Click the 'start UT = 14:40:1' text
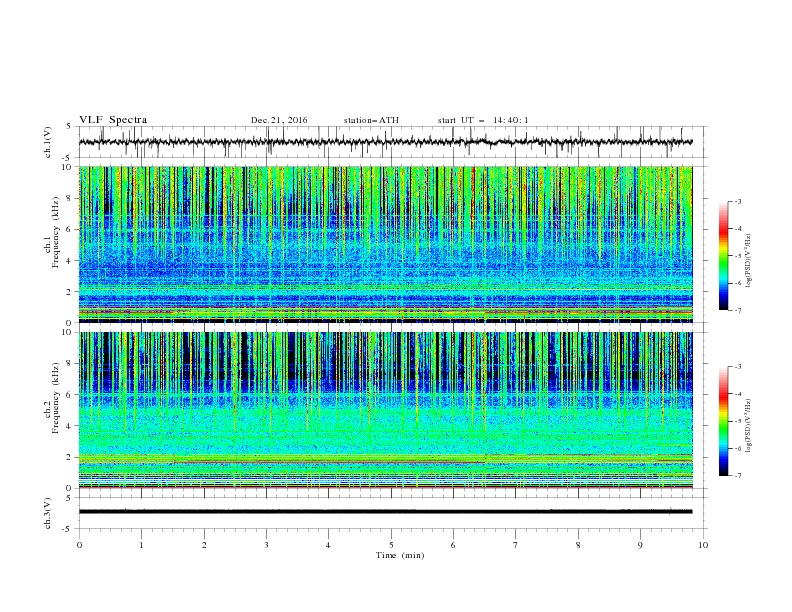This screenshot has height=612, width=792. (483, 120)
